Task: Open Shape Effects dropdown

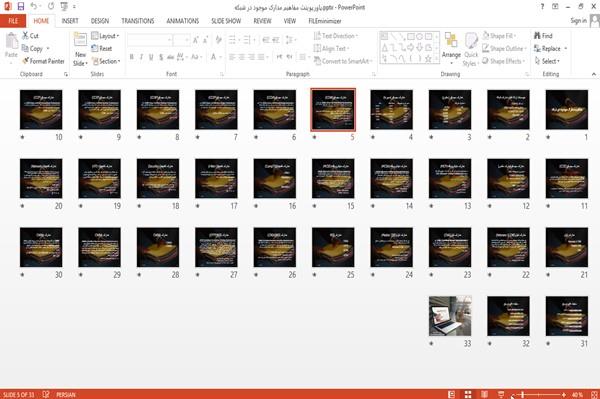Action: pyautogui.click(x=503, y=61)
